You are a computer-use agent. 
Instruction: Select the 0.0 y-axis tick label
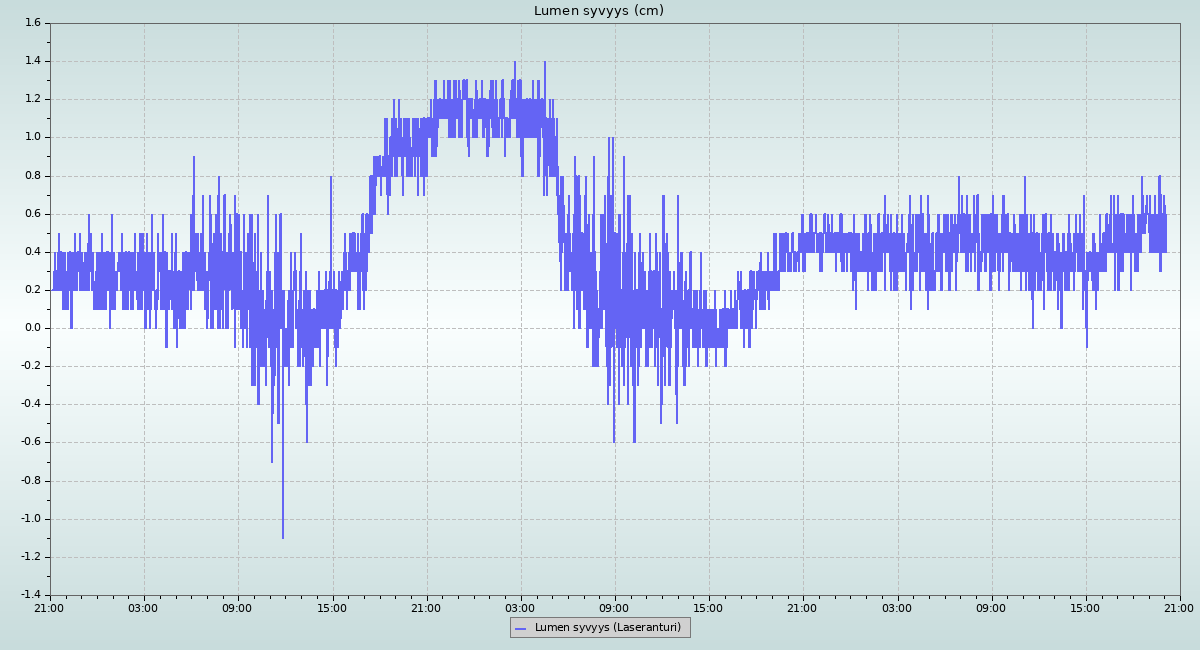pyautogui.click(x=32, y=328)
